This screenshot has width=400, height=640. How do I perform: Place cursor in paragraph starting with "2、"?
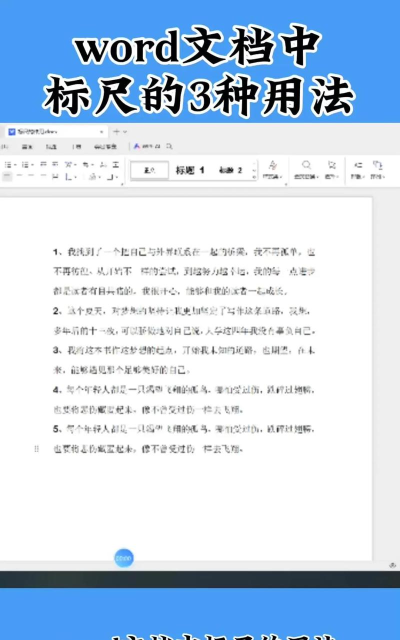point(184,321)
